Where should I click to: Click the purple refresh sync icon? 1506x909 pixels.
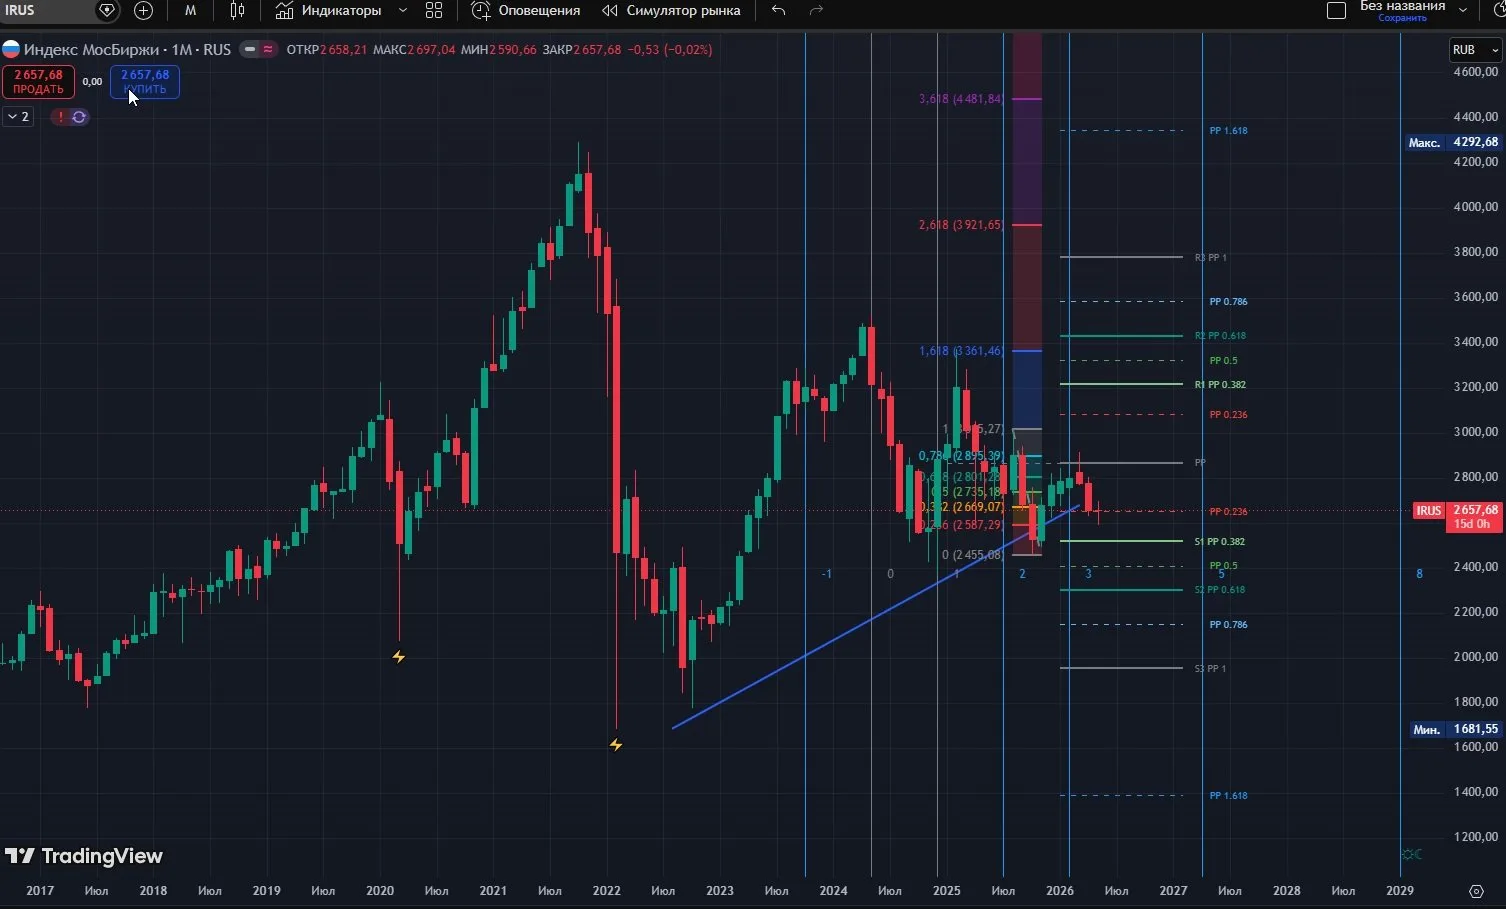tap(79, 117)
